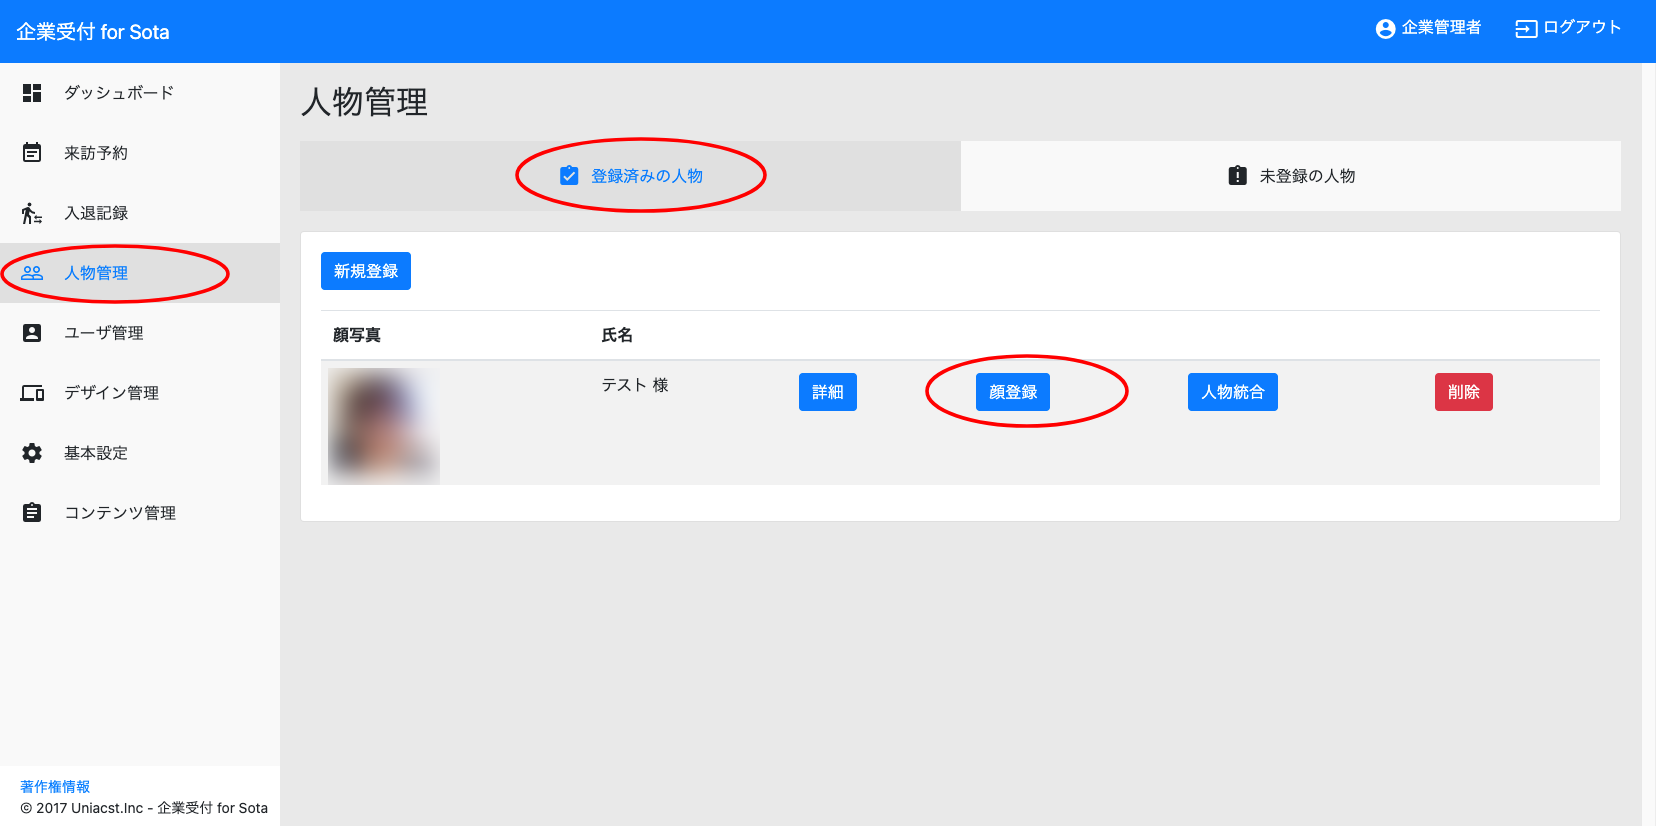Click the content management clipboard icon
Viewport: 1656px width, 826px height.
point(32,513)
